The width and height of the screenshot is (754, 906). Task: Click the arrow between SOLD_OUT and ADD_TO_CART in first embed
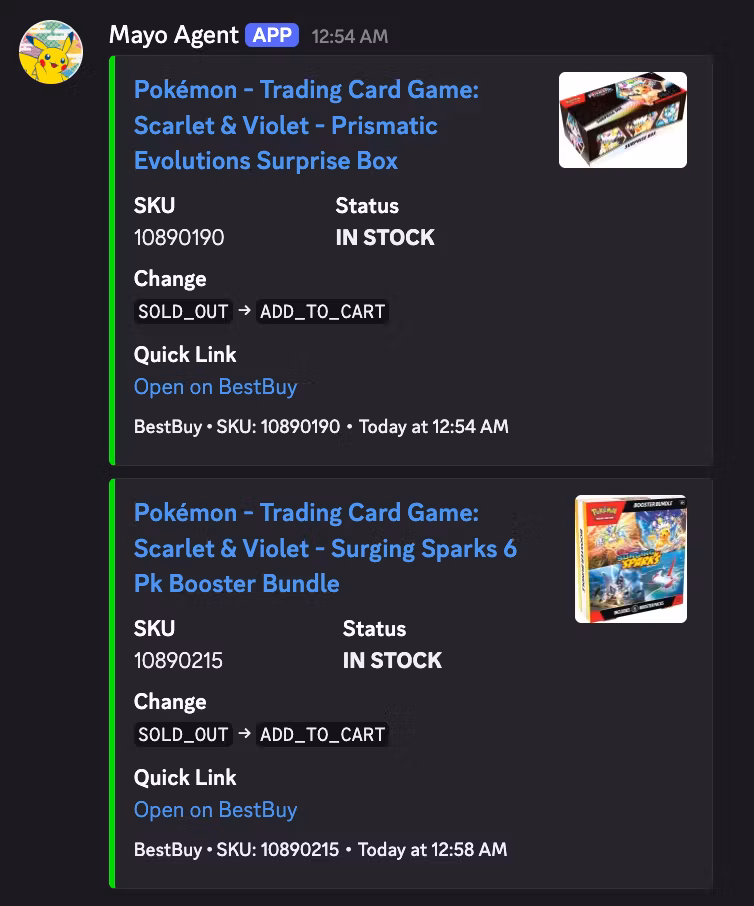click(x=244, y=311)
